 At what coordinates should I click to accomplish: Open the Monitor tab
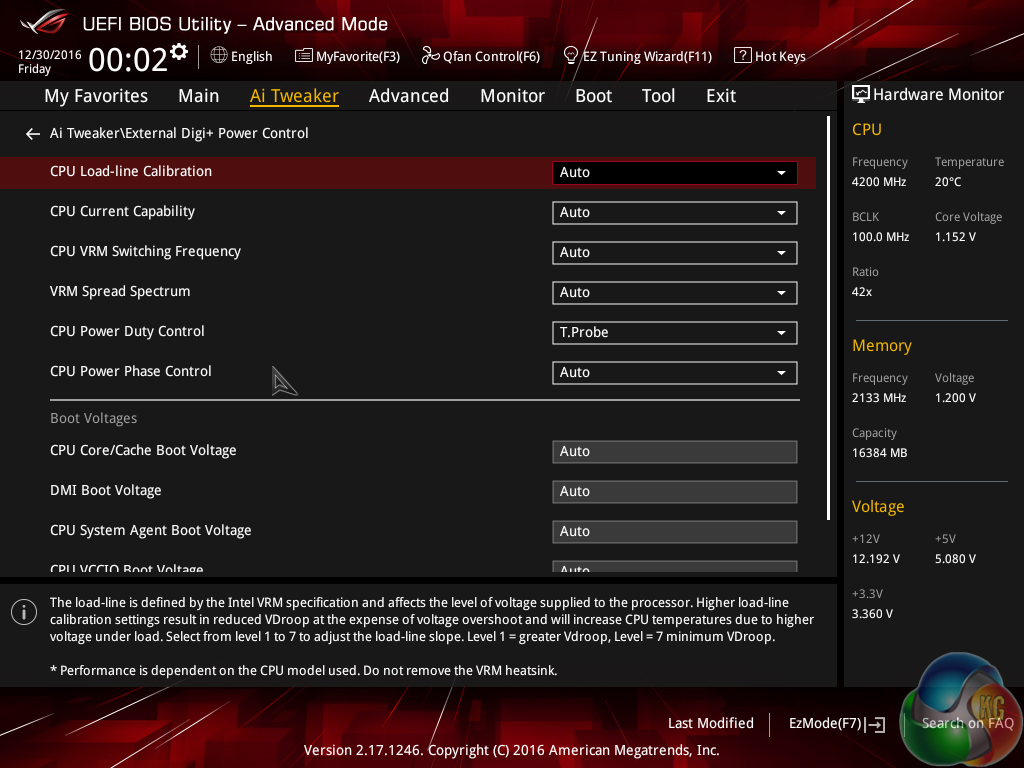(x=512, y=96)
